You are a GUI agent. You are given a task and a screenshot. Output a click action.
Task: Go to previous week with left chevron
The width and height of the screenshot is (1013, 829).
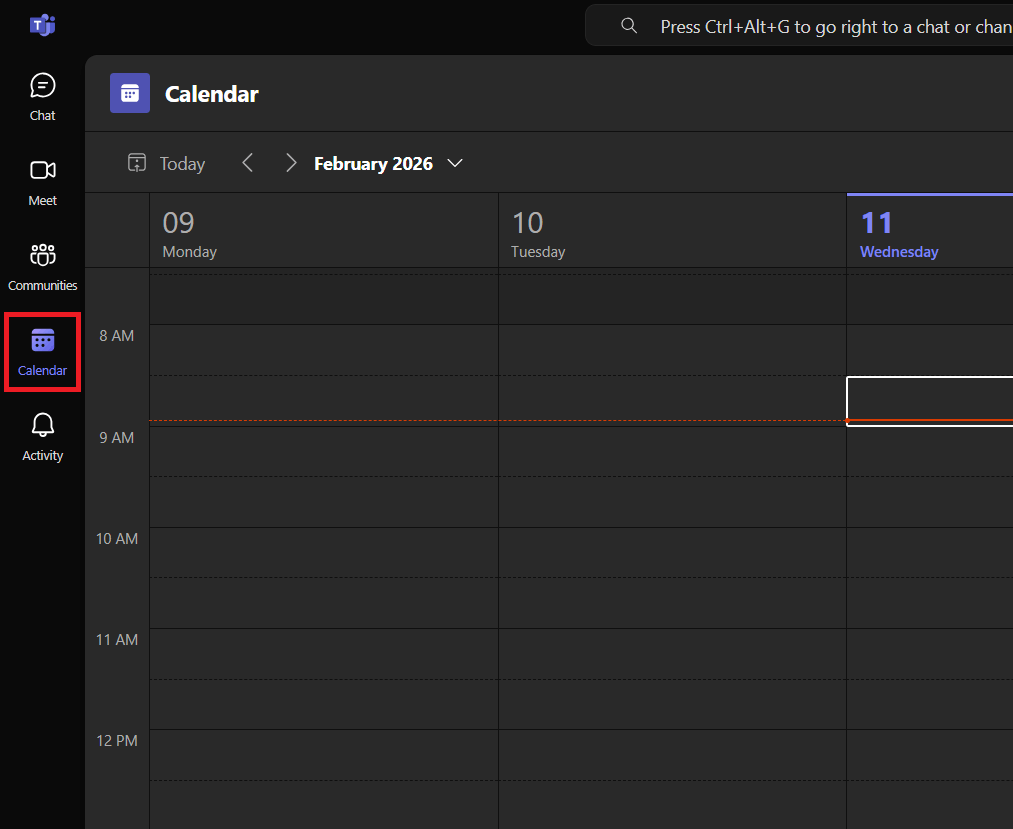pyautogui.click(x=248, y=163)
